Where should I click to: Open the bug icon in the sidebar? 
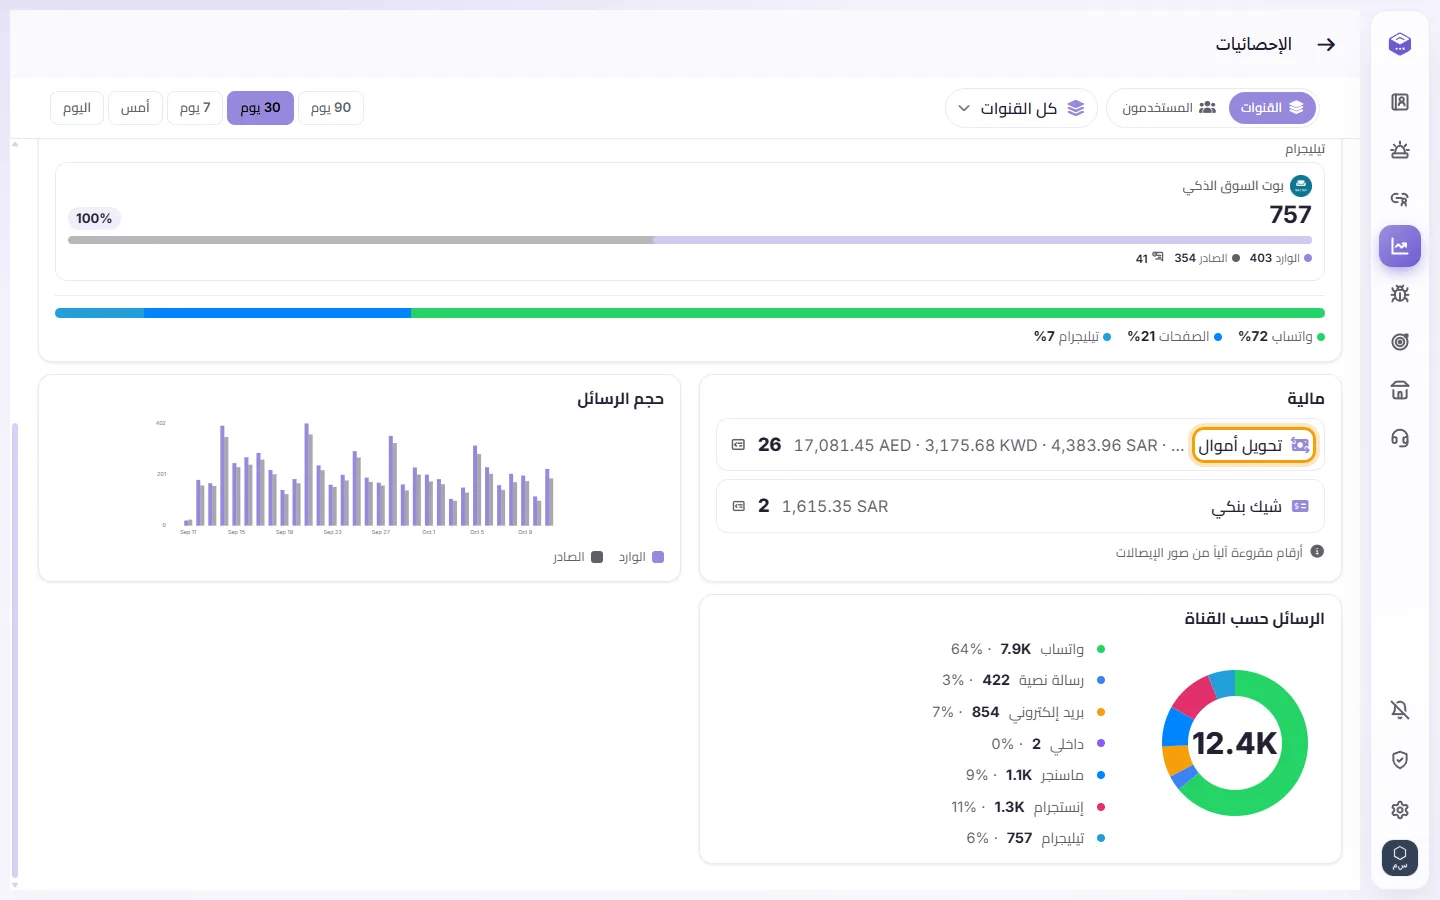1400,294
